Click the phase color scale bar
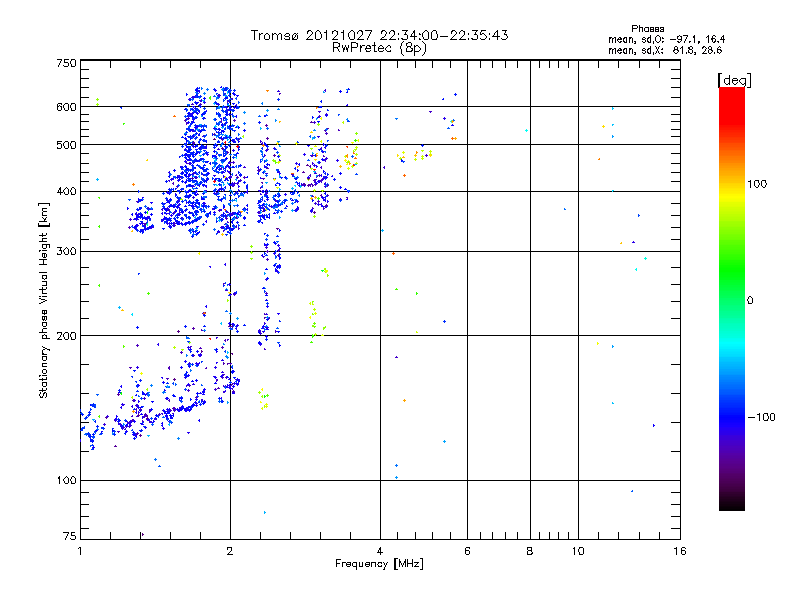This screenshot has height=600, width=800. click(732, 298)
